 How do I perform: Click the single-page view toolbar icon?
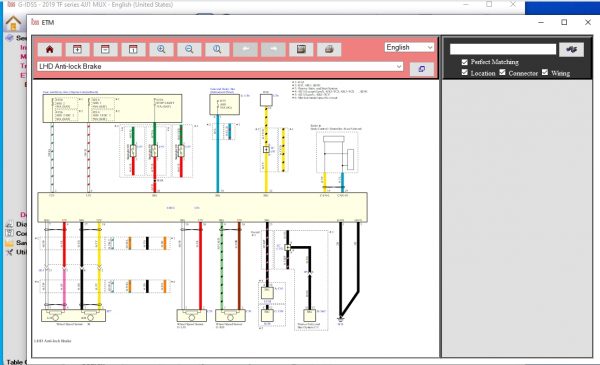(133, 49)
